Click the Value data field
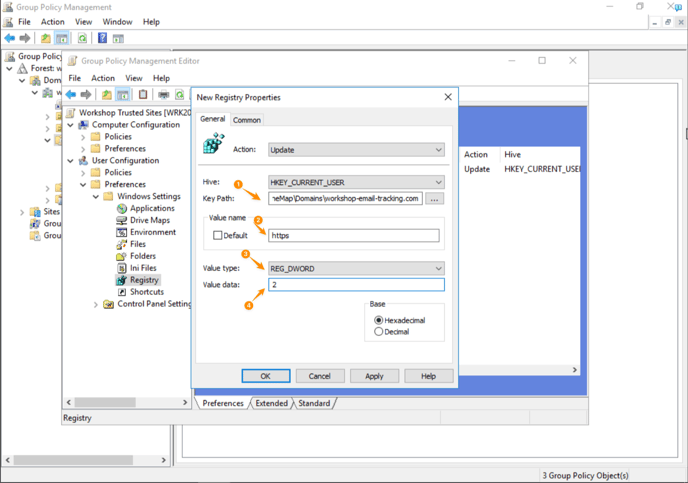This screenshot has width=688, height=483. [x=356, y=285]
